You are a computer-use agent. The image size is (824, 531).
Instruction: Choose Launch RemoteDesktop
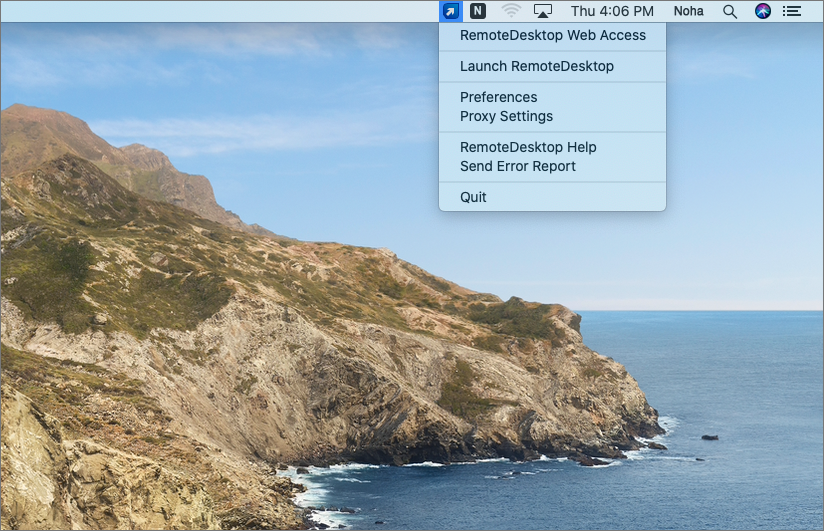[x=536, y=66]
